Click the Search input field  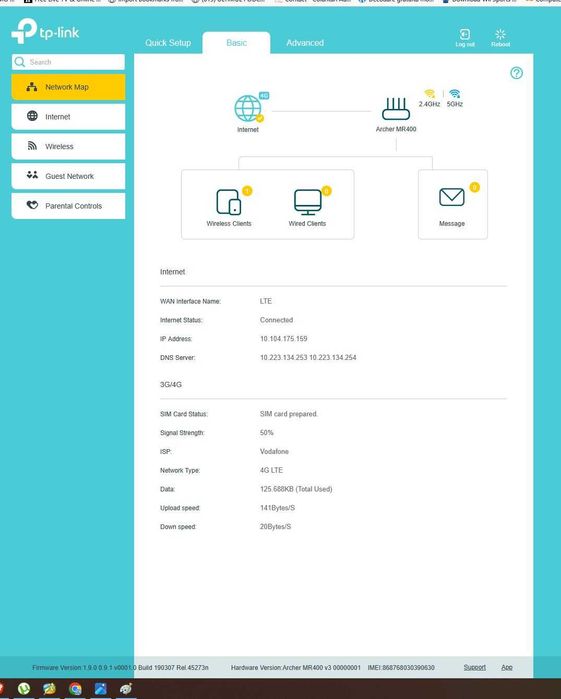tap(68, 62)
